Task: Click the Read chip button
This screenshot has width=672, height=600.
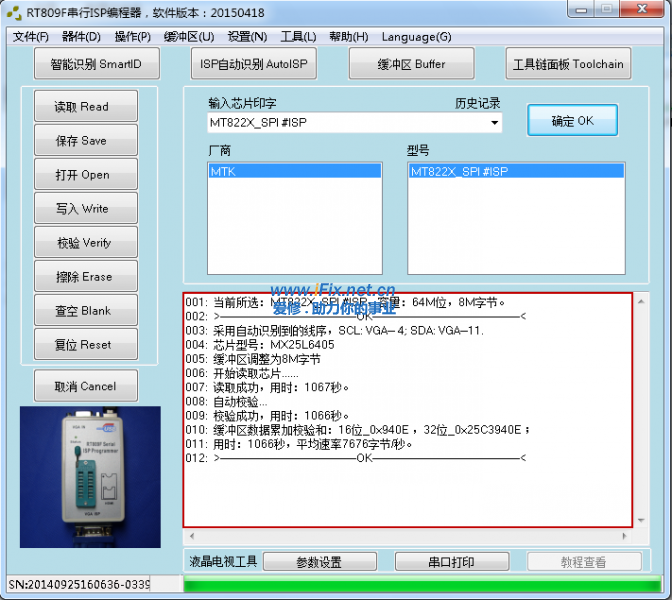Action: point(82,107)
